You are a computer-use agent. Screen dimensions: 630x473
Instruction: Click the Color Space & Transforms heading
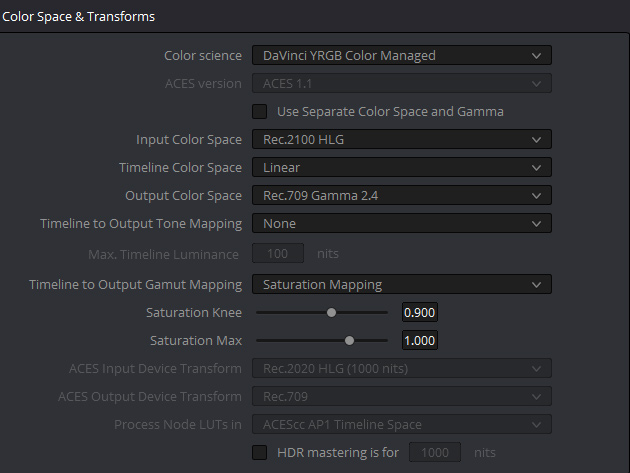(78, 16)
